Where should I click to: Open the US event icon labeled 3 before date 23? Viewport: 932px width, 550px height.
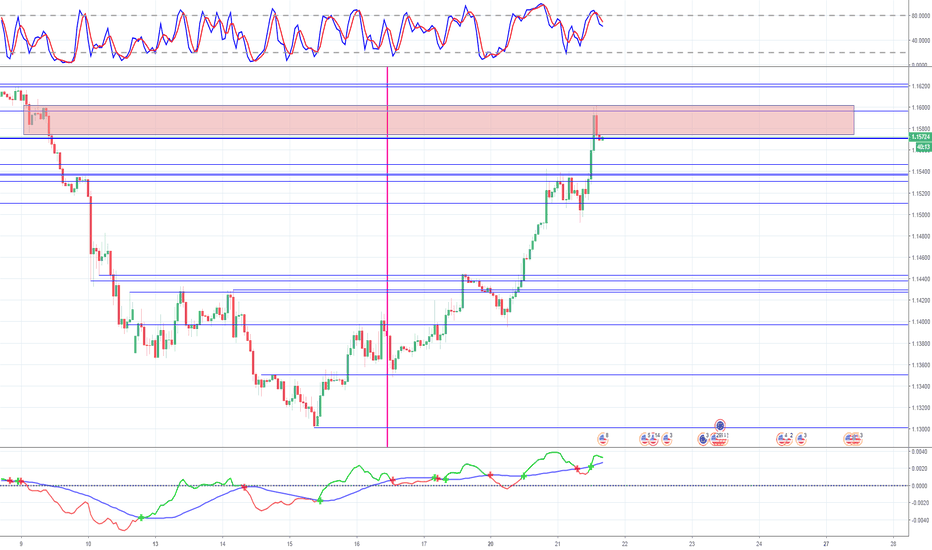click(x=666, y=439)
